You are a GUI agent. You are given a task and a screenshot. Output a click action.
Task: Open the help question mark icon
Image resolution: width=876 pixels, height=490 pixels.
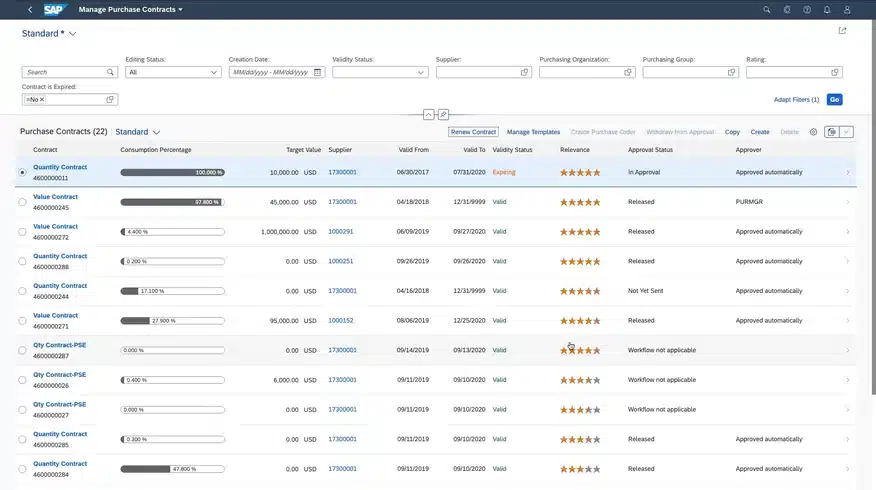coord(807,9)
